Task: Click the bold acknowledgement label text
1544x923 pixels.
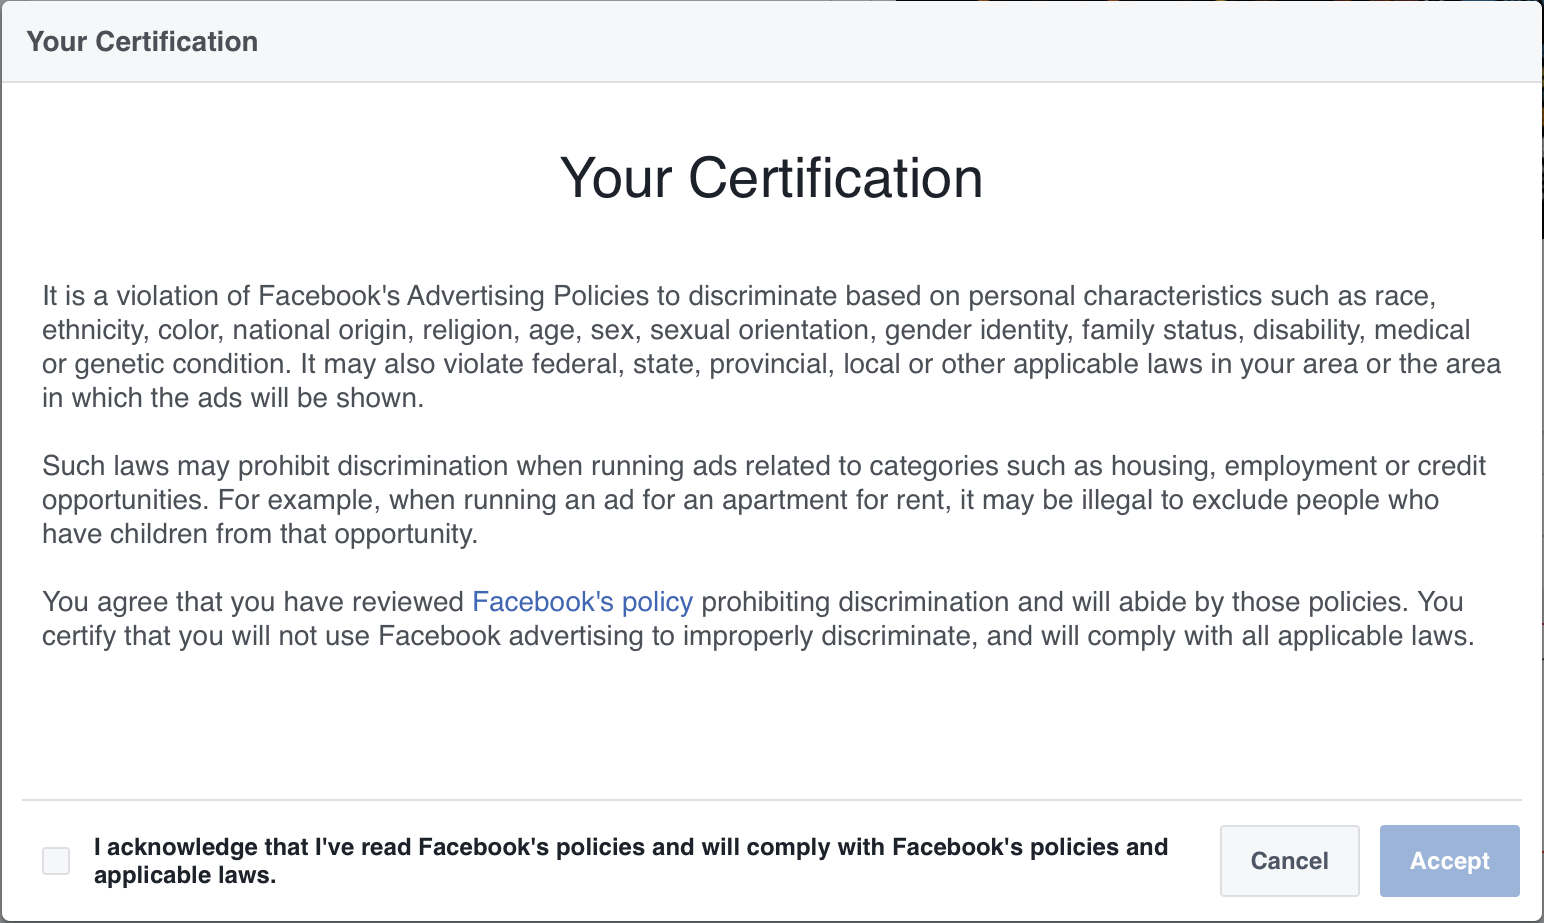Action: click(x=630, y=861)
